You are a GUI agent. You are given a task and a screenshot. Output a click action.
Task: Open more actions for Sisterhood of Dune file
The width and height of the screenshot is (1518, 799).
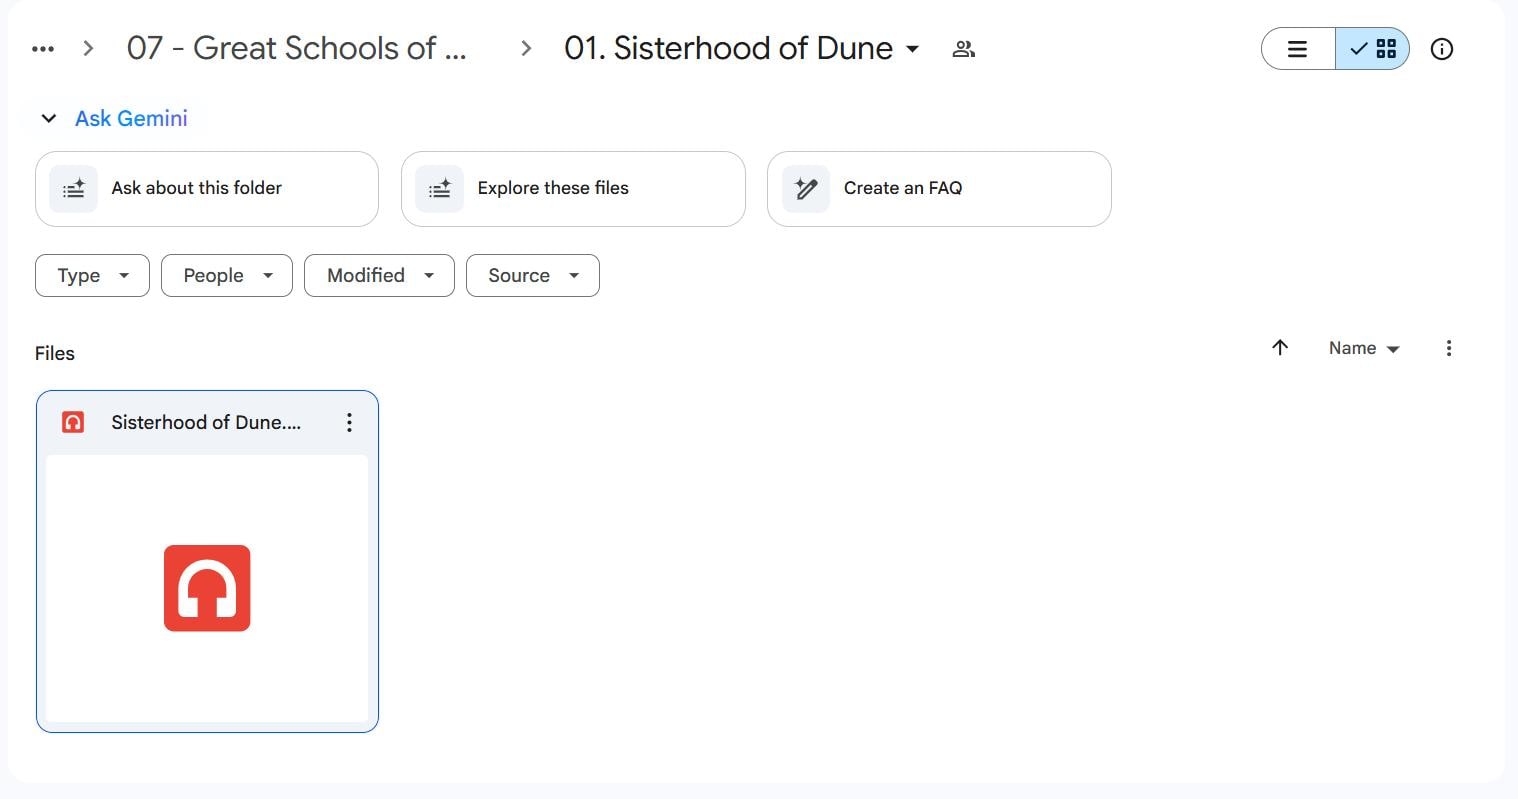point(349,422)
